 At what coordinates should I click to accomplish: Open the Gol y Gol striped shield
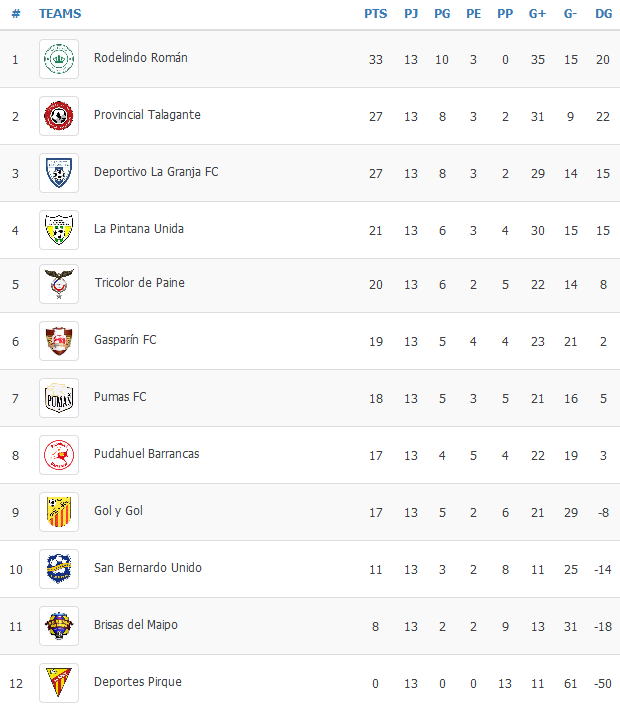pyautogui.click(x=59, y=512)
